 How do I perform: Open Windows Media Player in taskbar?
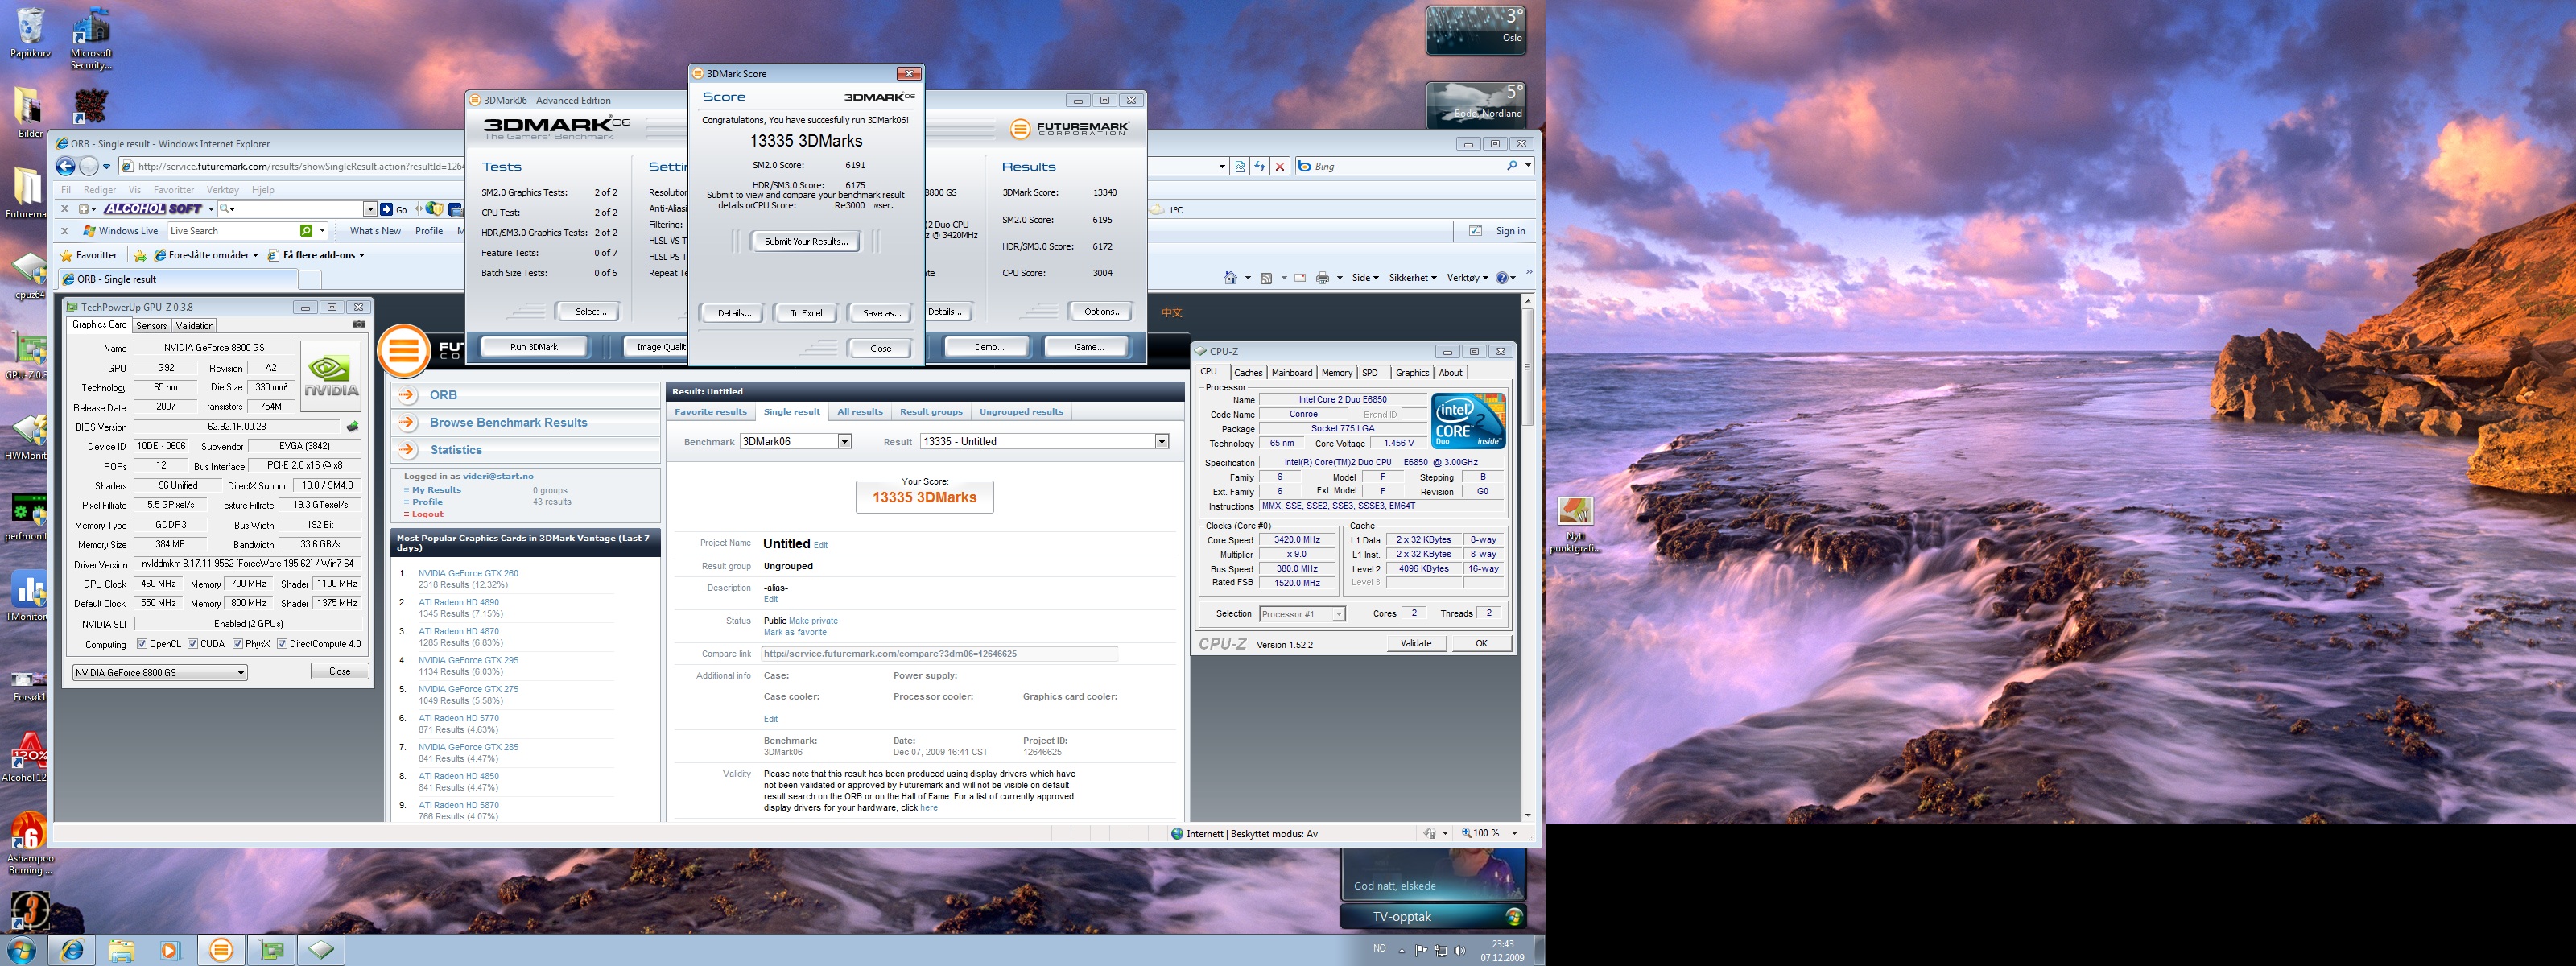click(169, 950)
